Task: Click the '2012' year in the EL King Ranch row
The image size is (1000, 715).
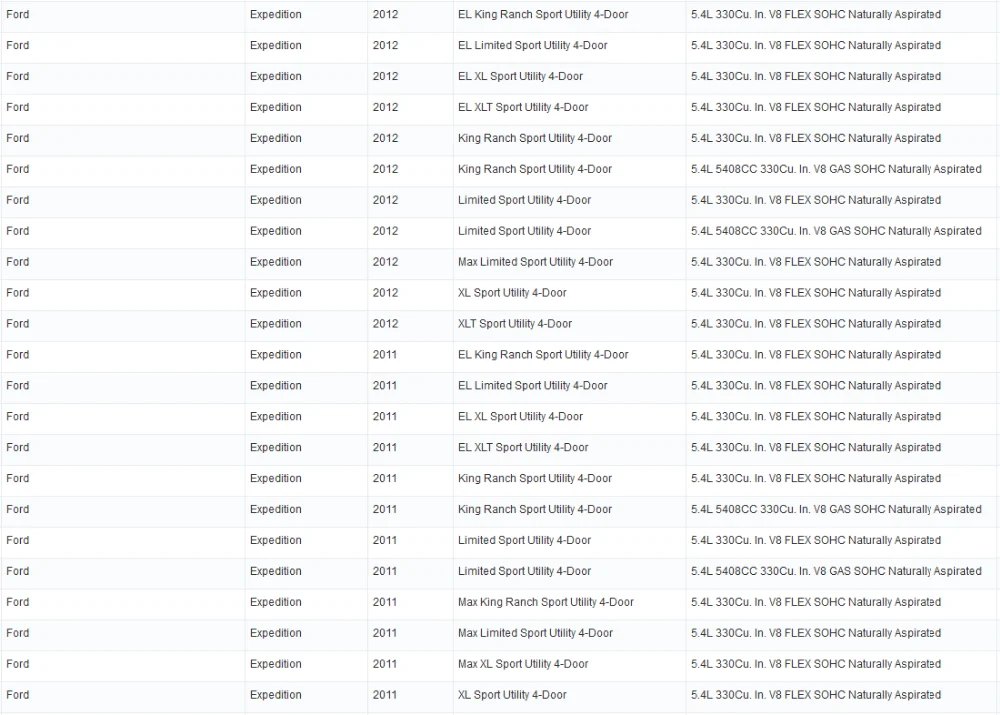Action: 385,15
